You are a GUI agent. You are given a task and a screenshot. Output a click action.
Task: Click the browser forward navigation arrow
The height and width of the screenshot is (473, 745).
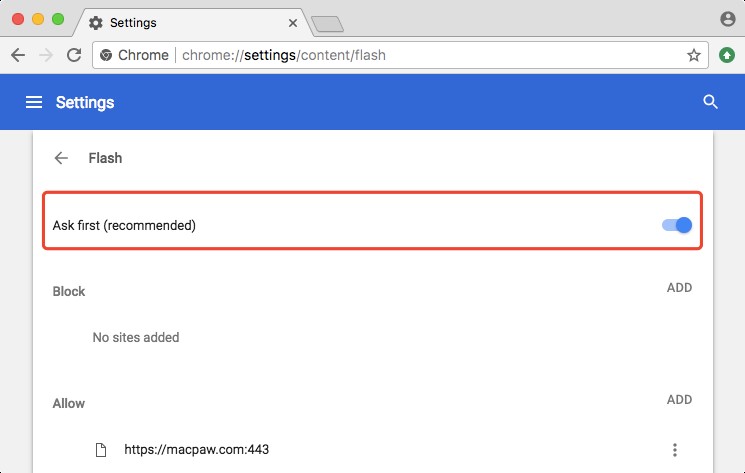45,55
